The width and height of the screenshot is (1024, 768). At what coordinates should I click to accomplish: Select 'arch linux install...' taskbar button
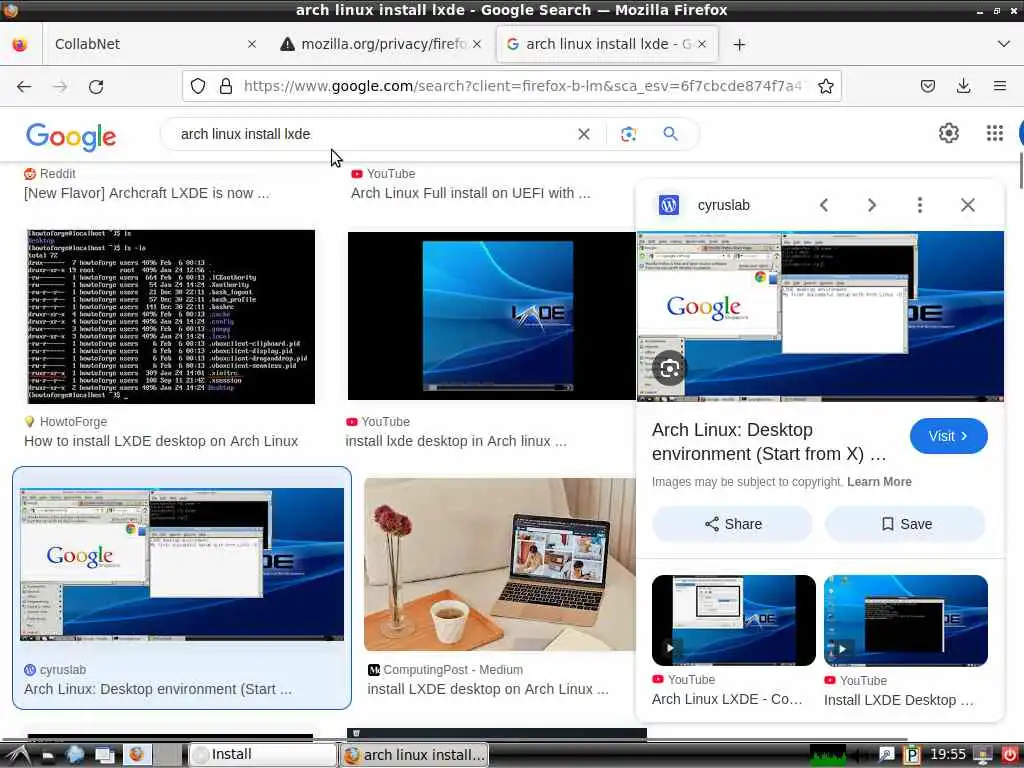click(414, 754)
